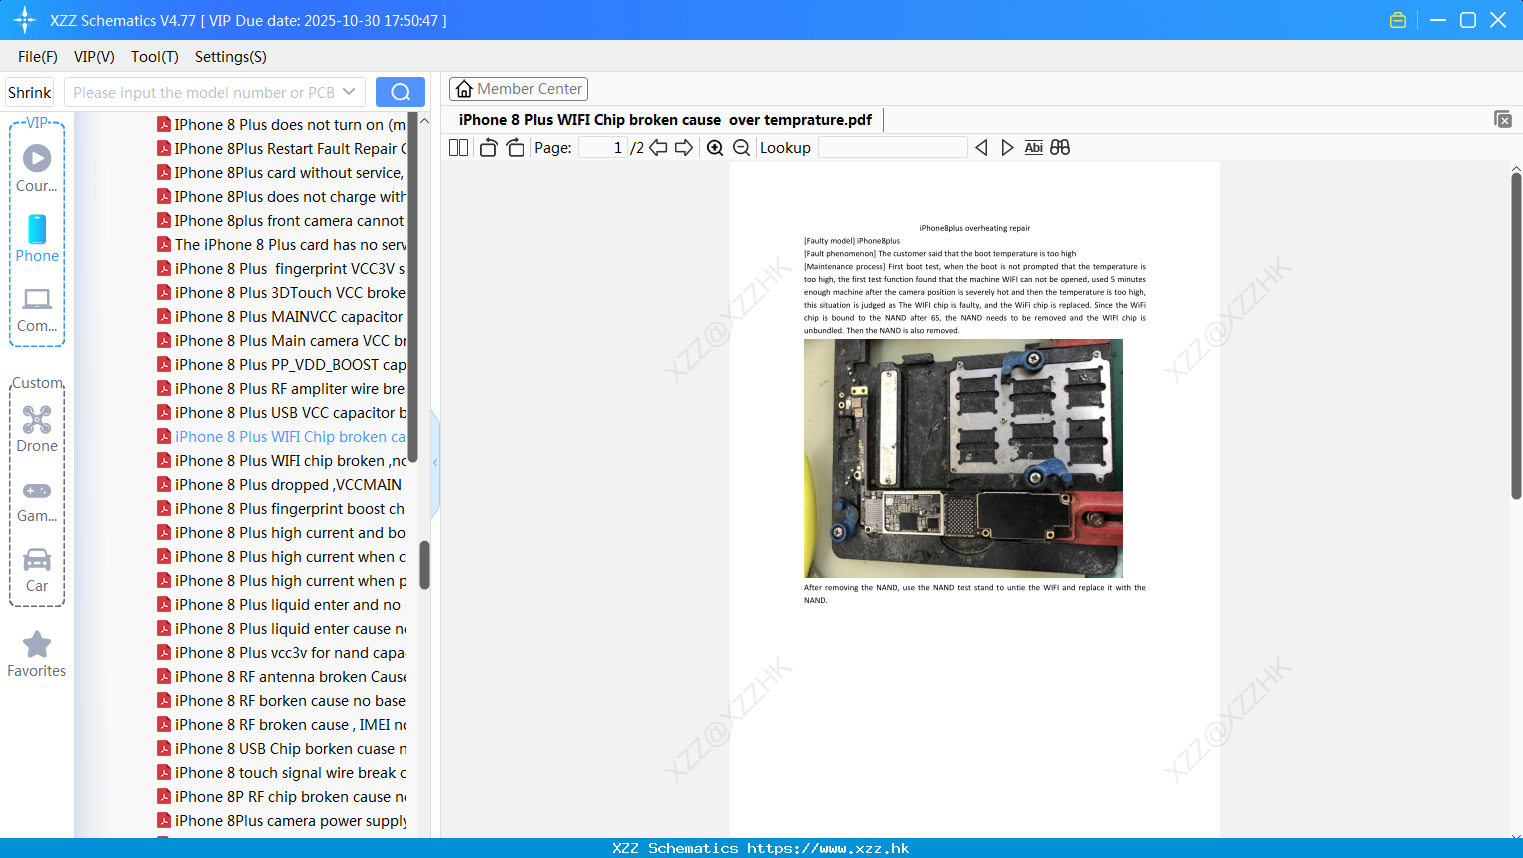
Task: Zoom in on the PDF
Action: [715, 148]
